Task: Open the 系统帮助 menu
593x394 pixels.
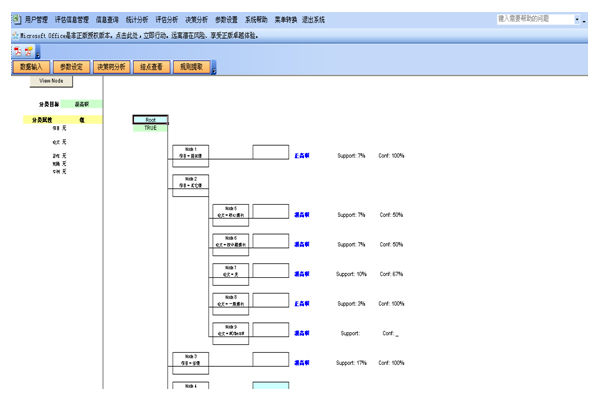Action: [x=256, y=19]
